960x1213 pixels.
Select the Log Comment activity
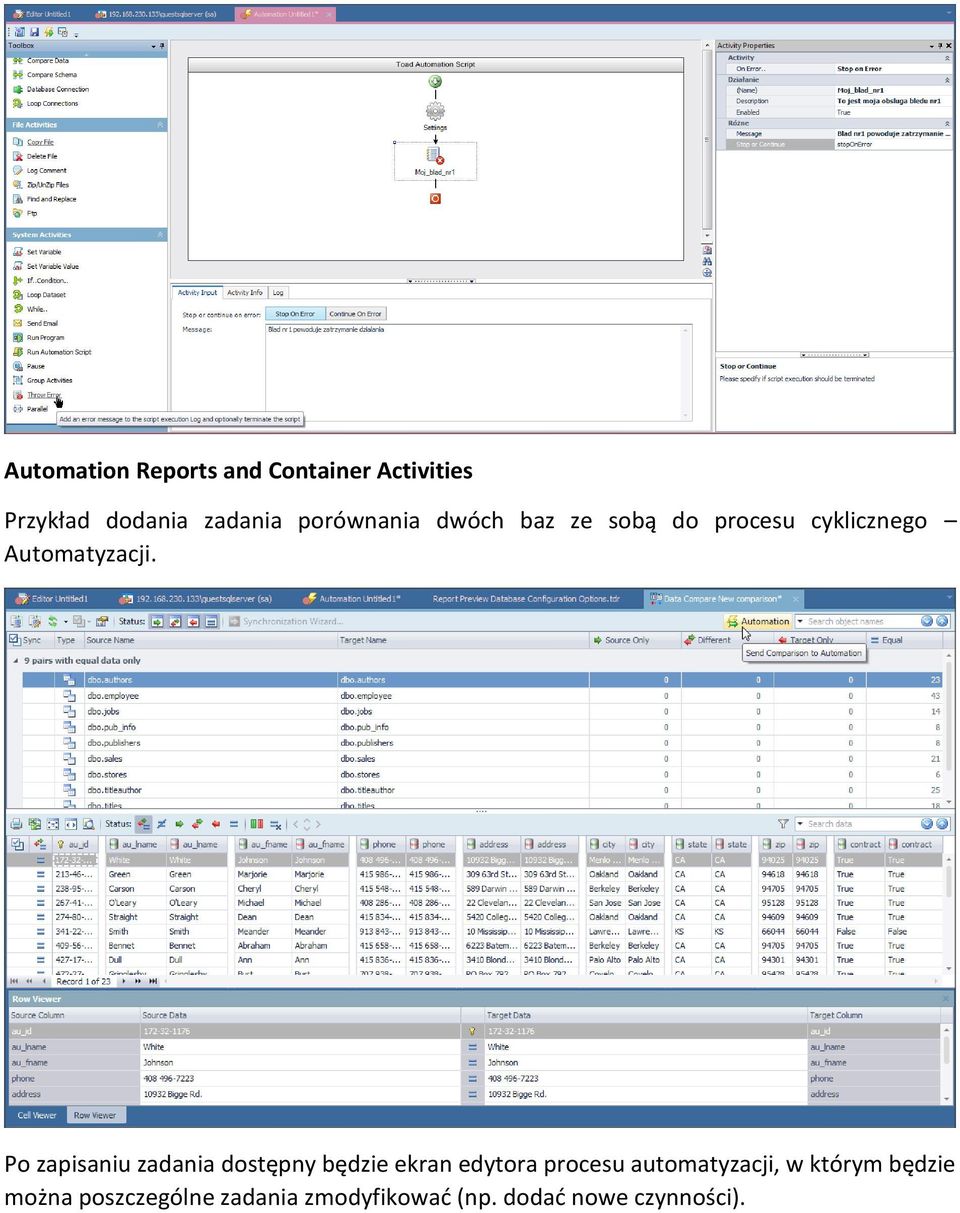pos(39,170)
